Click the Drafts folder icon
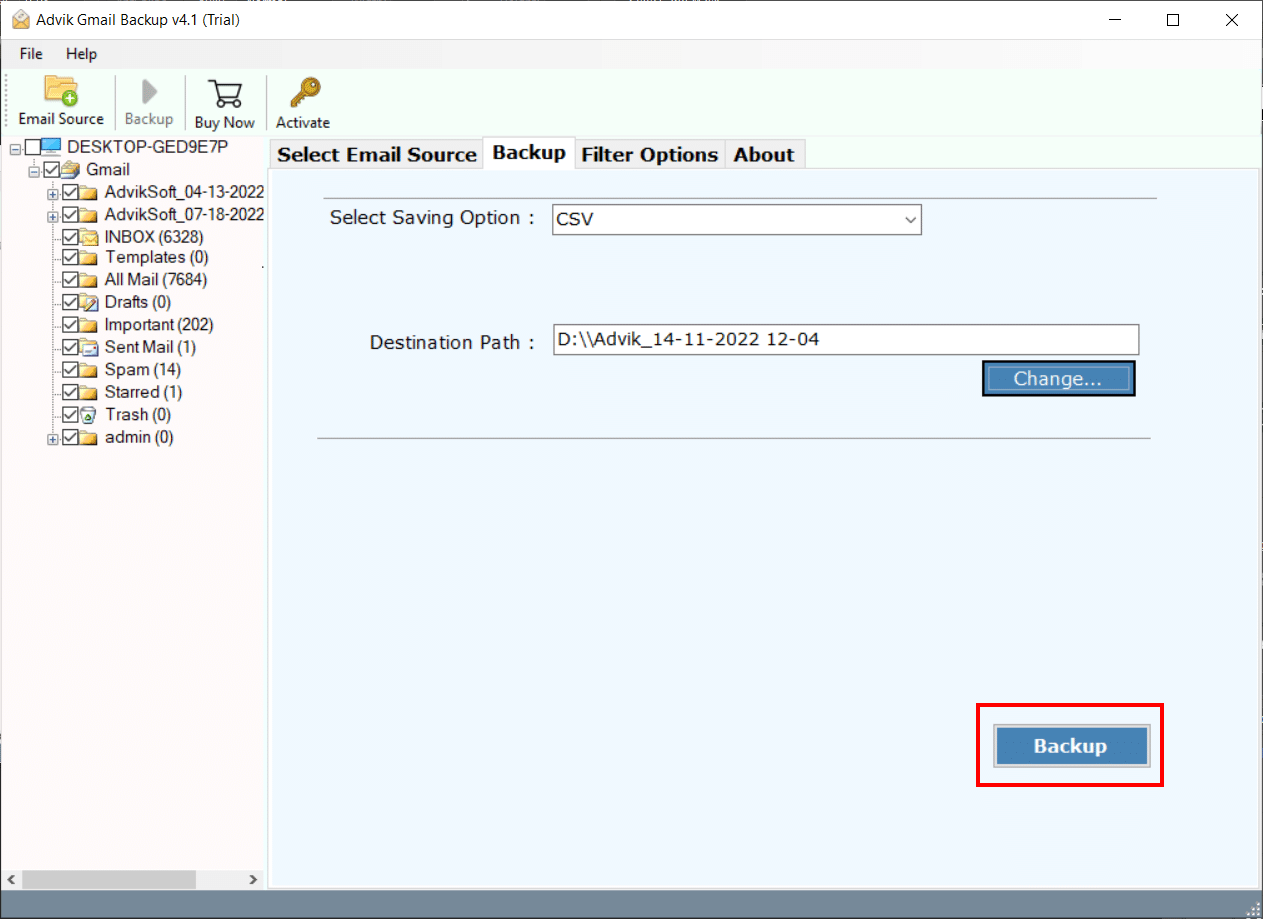1263x919 pixels. pos(89,302)
